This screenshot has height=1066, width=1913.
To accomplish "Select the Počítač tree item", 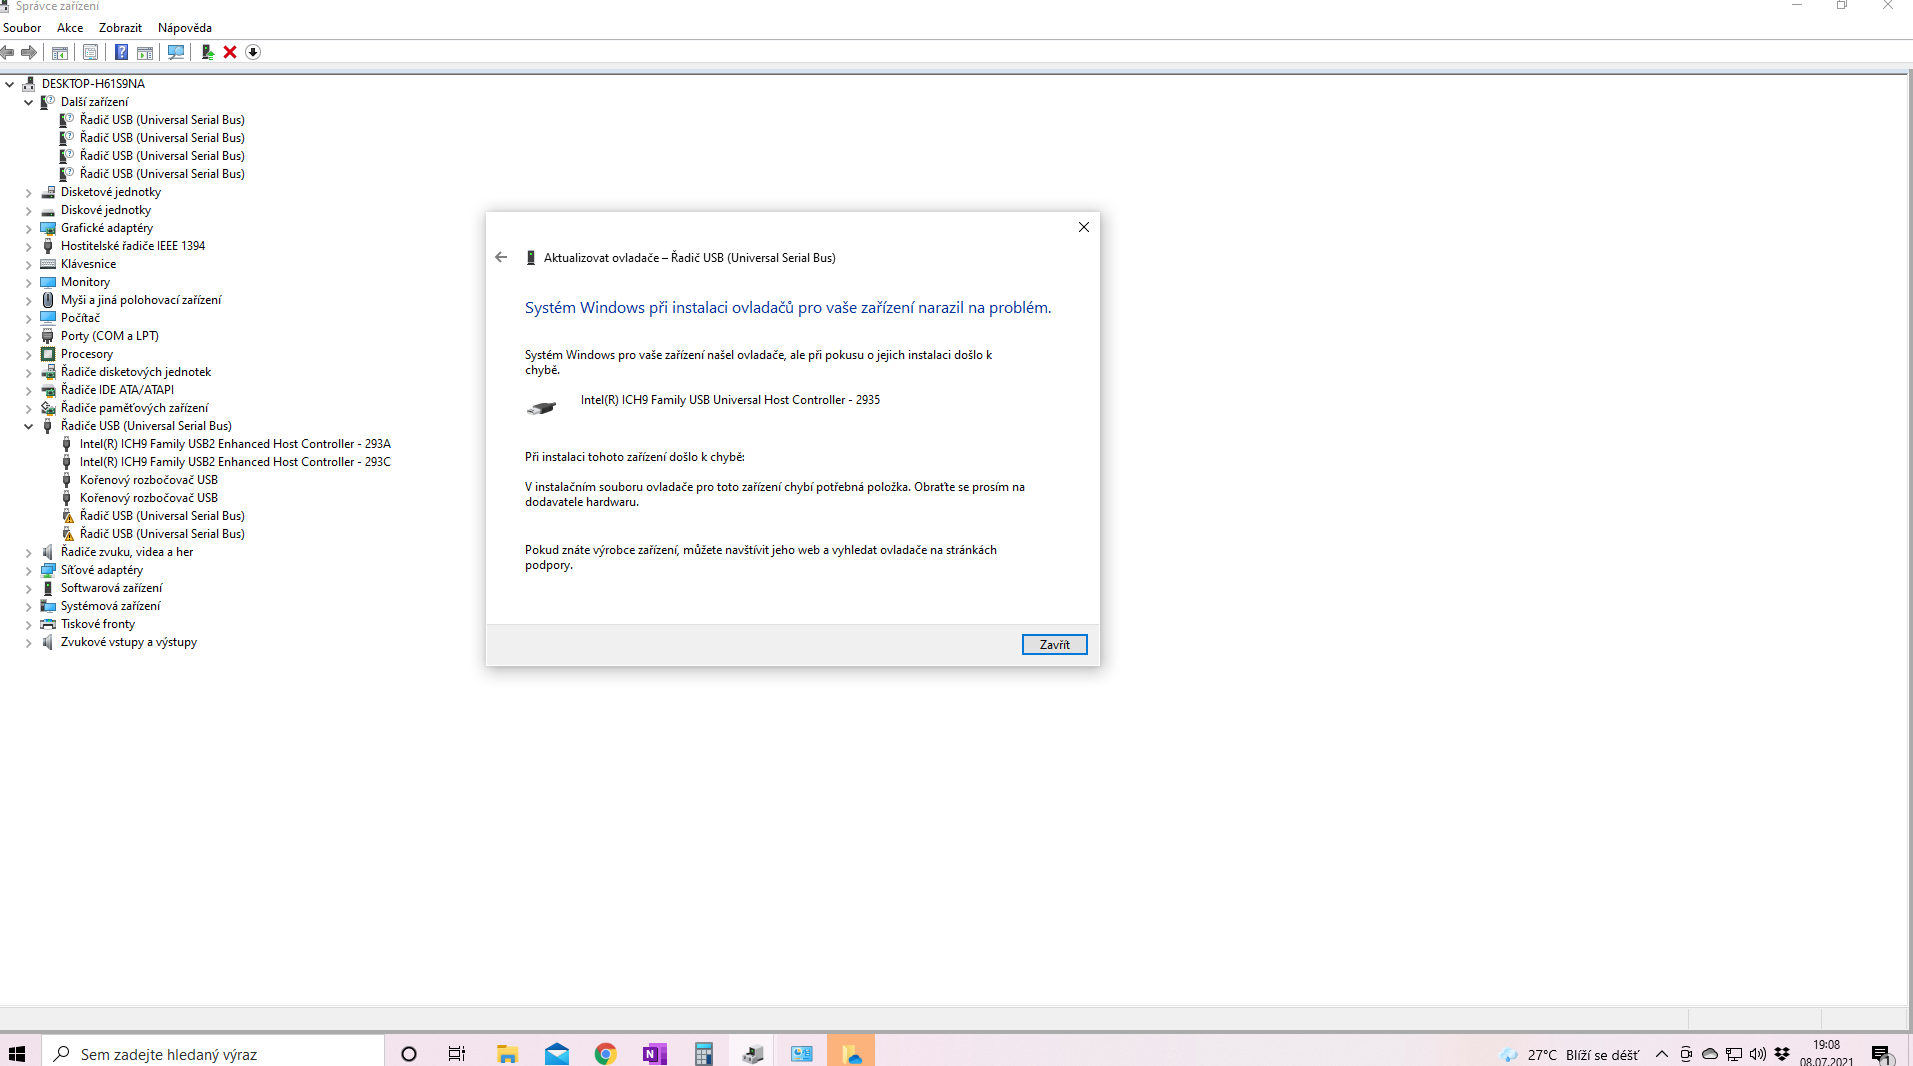I will click(x=80, y=318).
